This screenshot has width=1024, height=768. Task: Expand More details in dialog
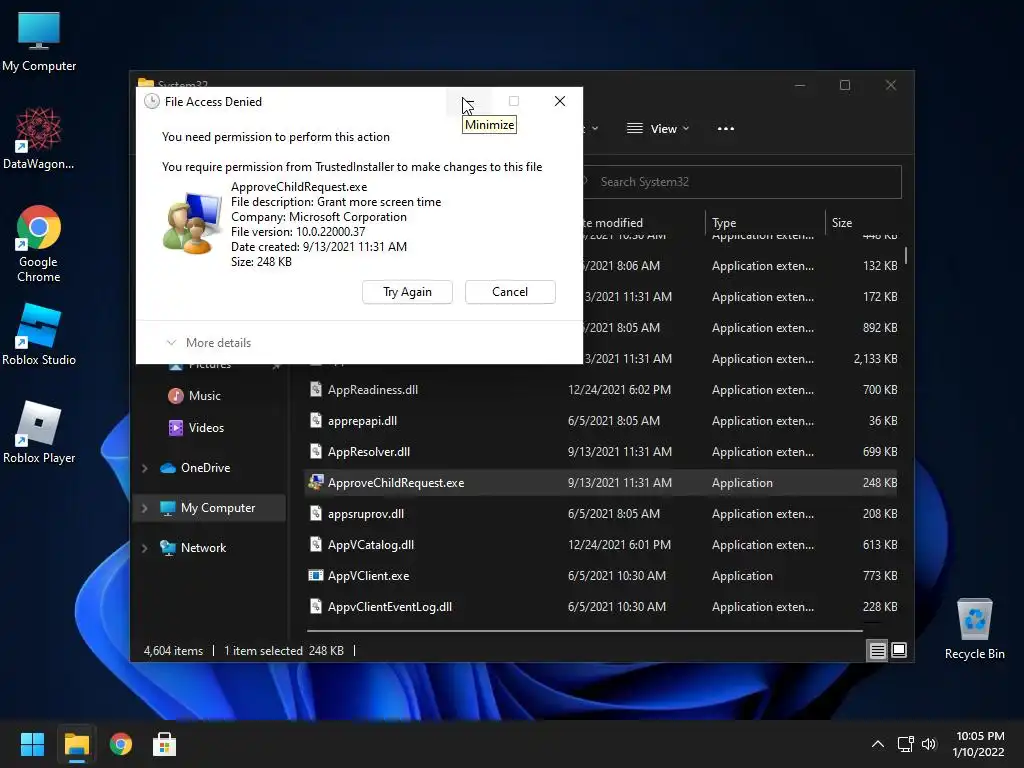tap(209, 343)
